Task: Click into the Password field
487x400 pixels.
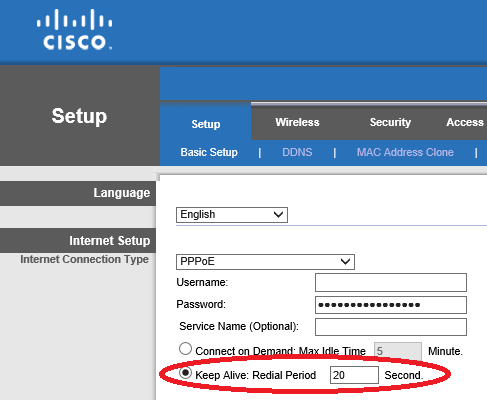Action: point(391,305)
